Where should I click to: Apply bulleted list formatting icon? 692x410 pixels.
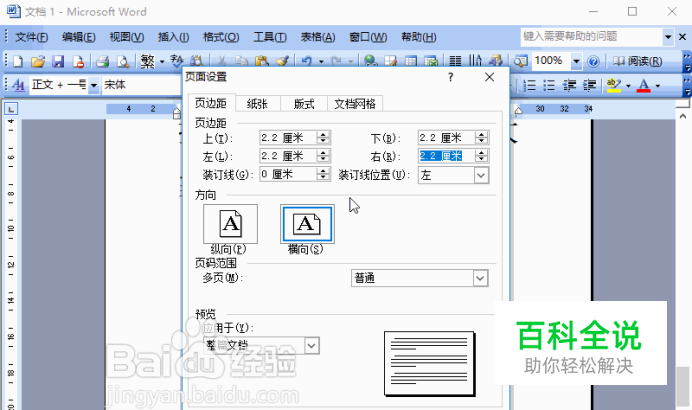click(549, 84)
